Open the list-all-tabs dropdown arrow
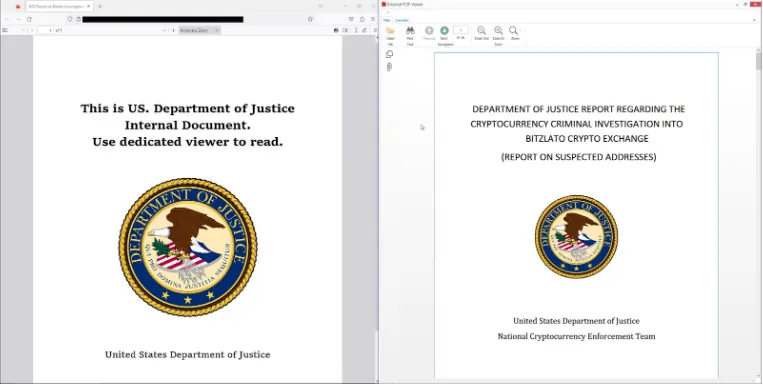This screenshot has height=385, width=763. click(320, 6)
